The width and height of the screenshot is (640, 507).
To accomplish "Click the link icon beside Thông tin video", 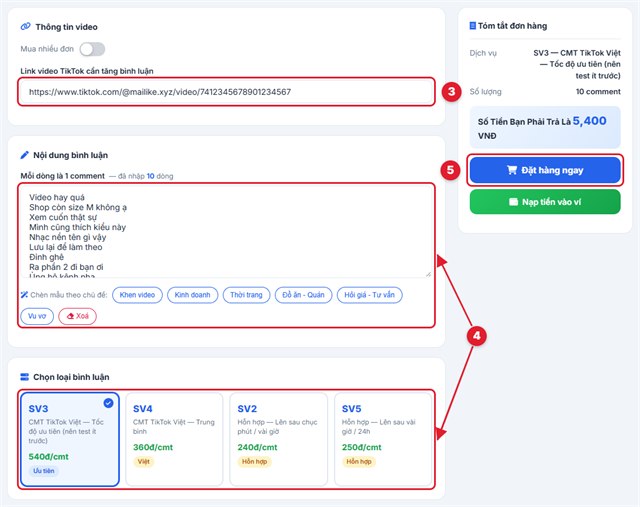I will pos(25,27).
